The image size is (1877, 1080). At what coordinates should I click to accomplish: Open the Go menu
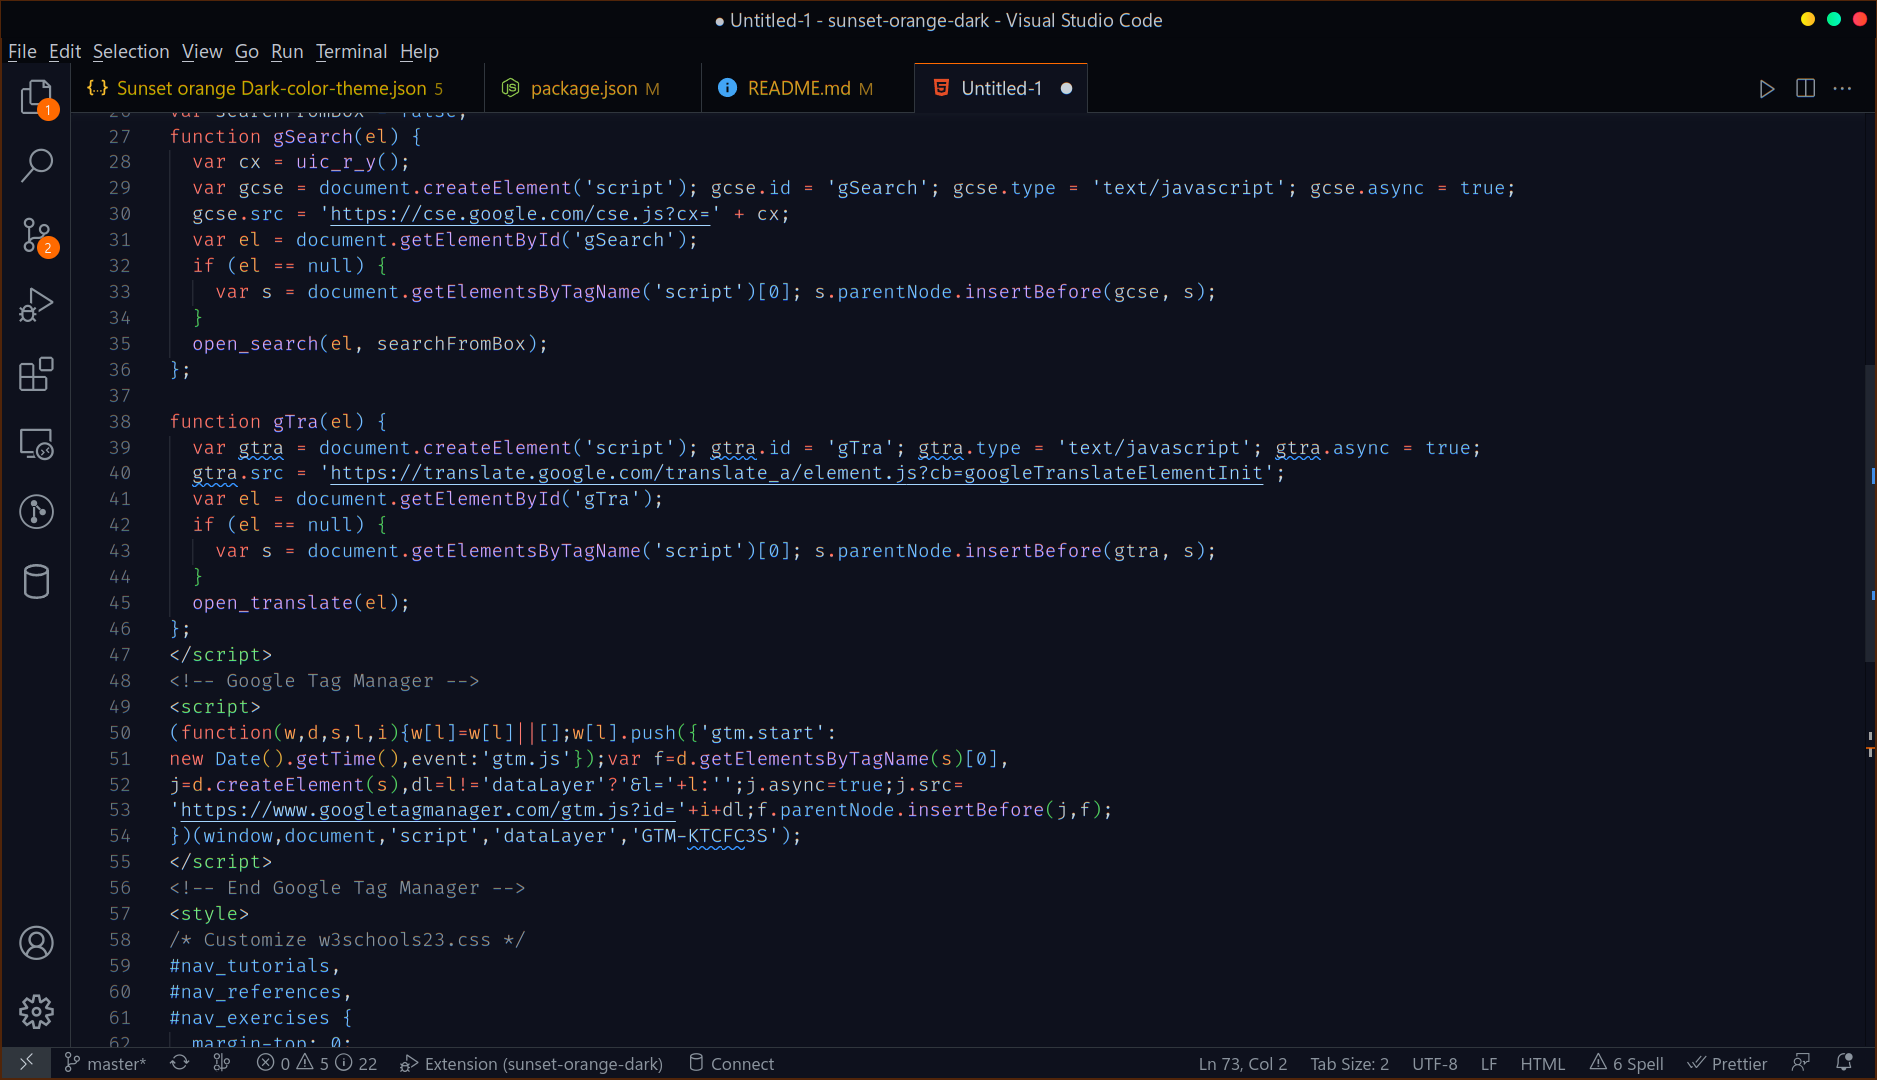tap(246, 52)
